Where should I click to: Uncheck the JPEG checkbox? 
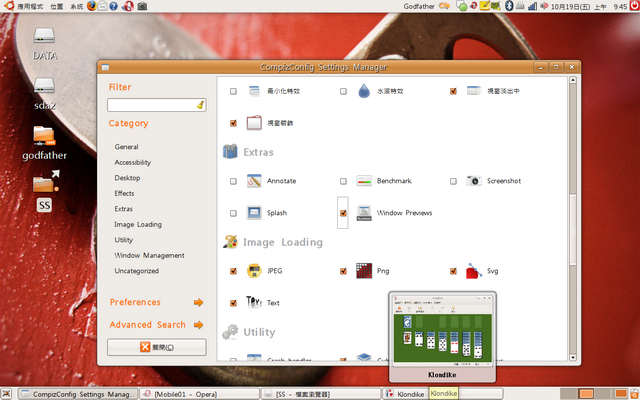click(233, 271)
